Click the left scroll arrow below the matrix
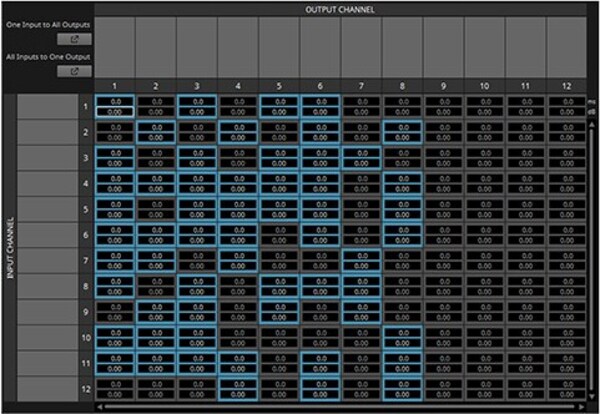600x414 pixels. [x=100, y=406]
